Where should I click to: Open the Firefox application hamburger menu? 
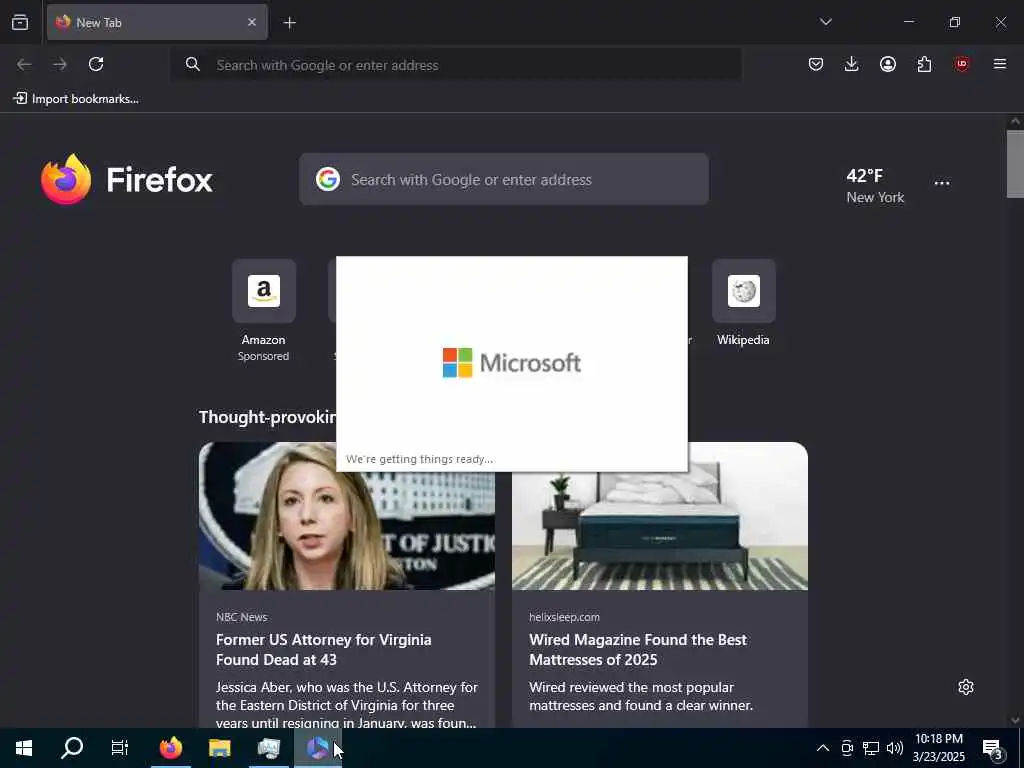[x=1000, y=64]
